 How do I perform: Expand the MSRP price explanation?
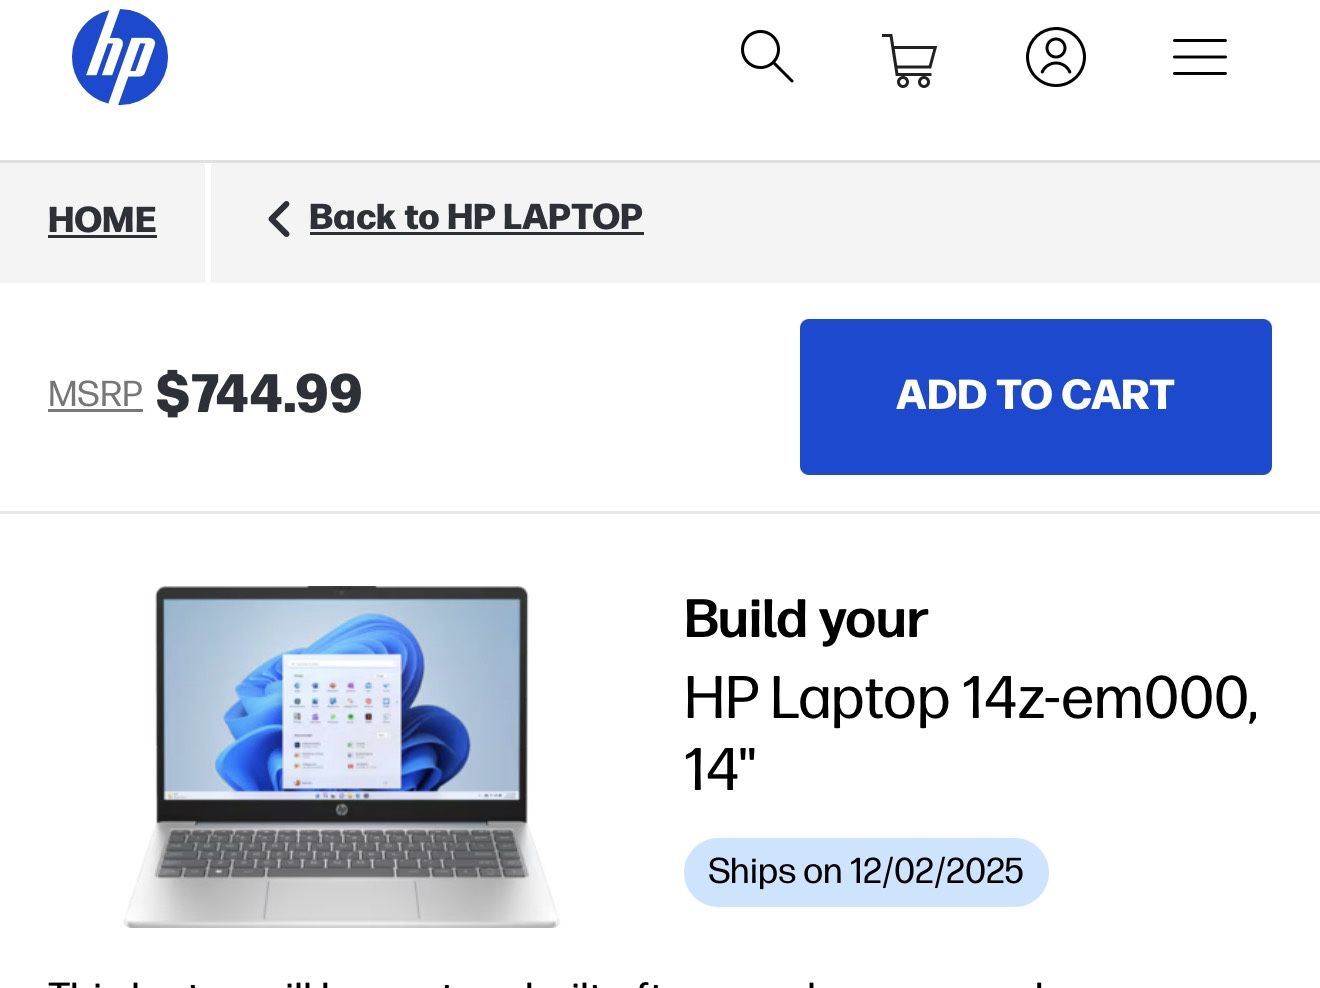coord(95,394)
